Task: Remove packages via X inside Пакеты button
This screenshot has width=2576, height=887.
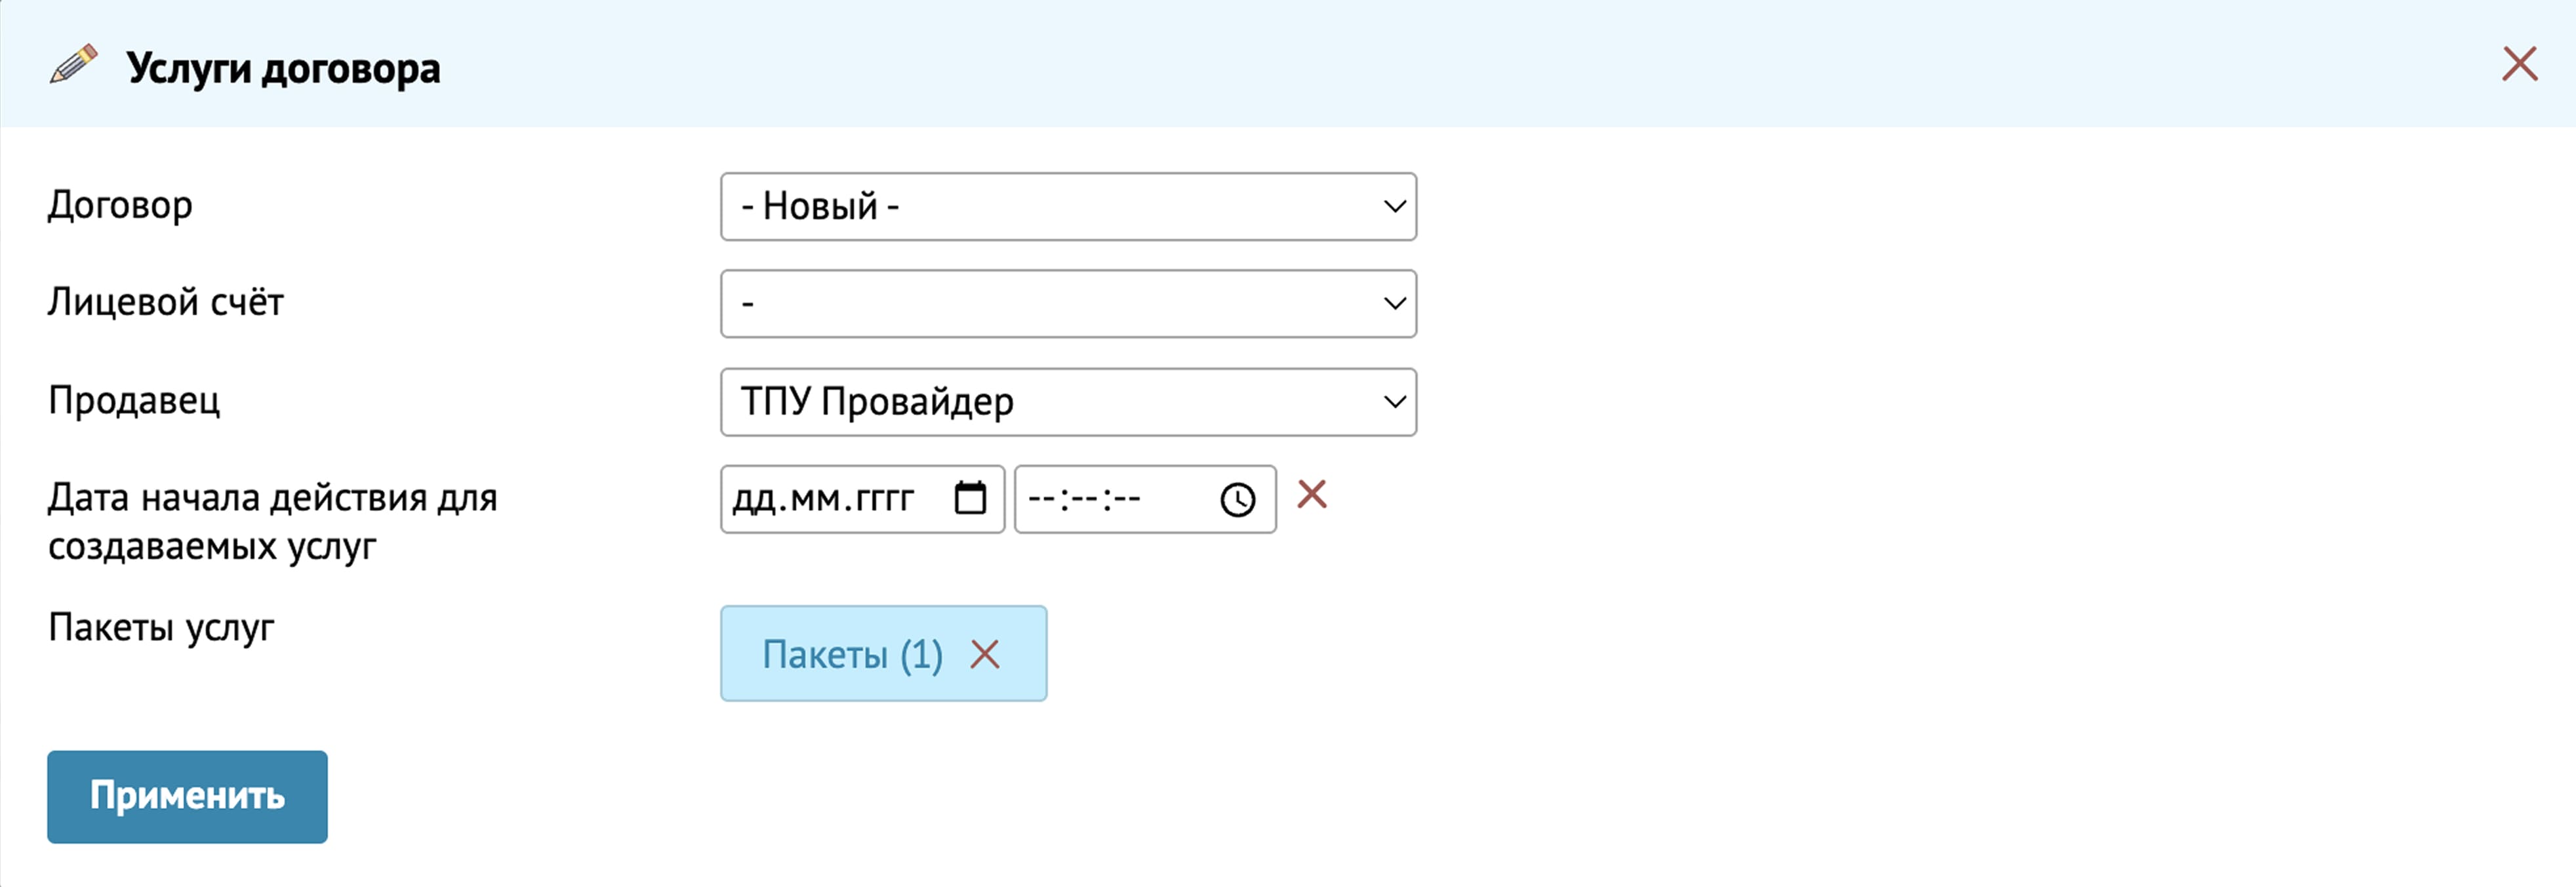Action: (x=985, y=654)
